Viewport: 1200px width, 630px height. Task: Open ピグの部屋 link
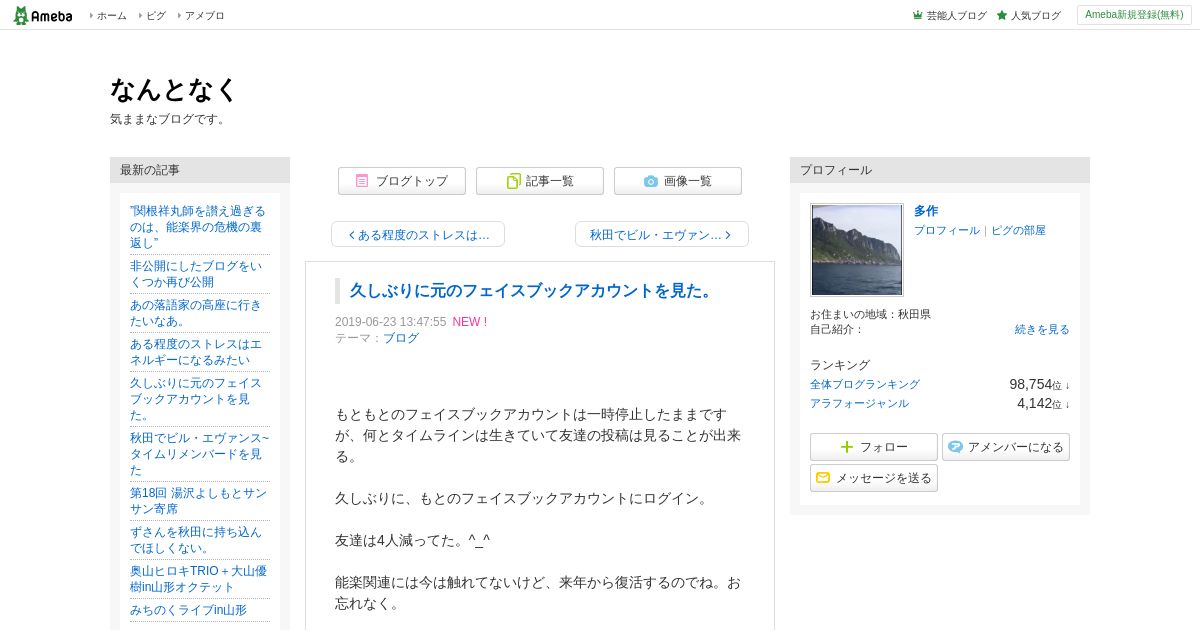[1018, 230]
